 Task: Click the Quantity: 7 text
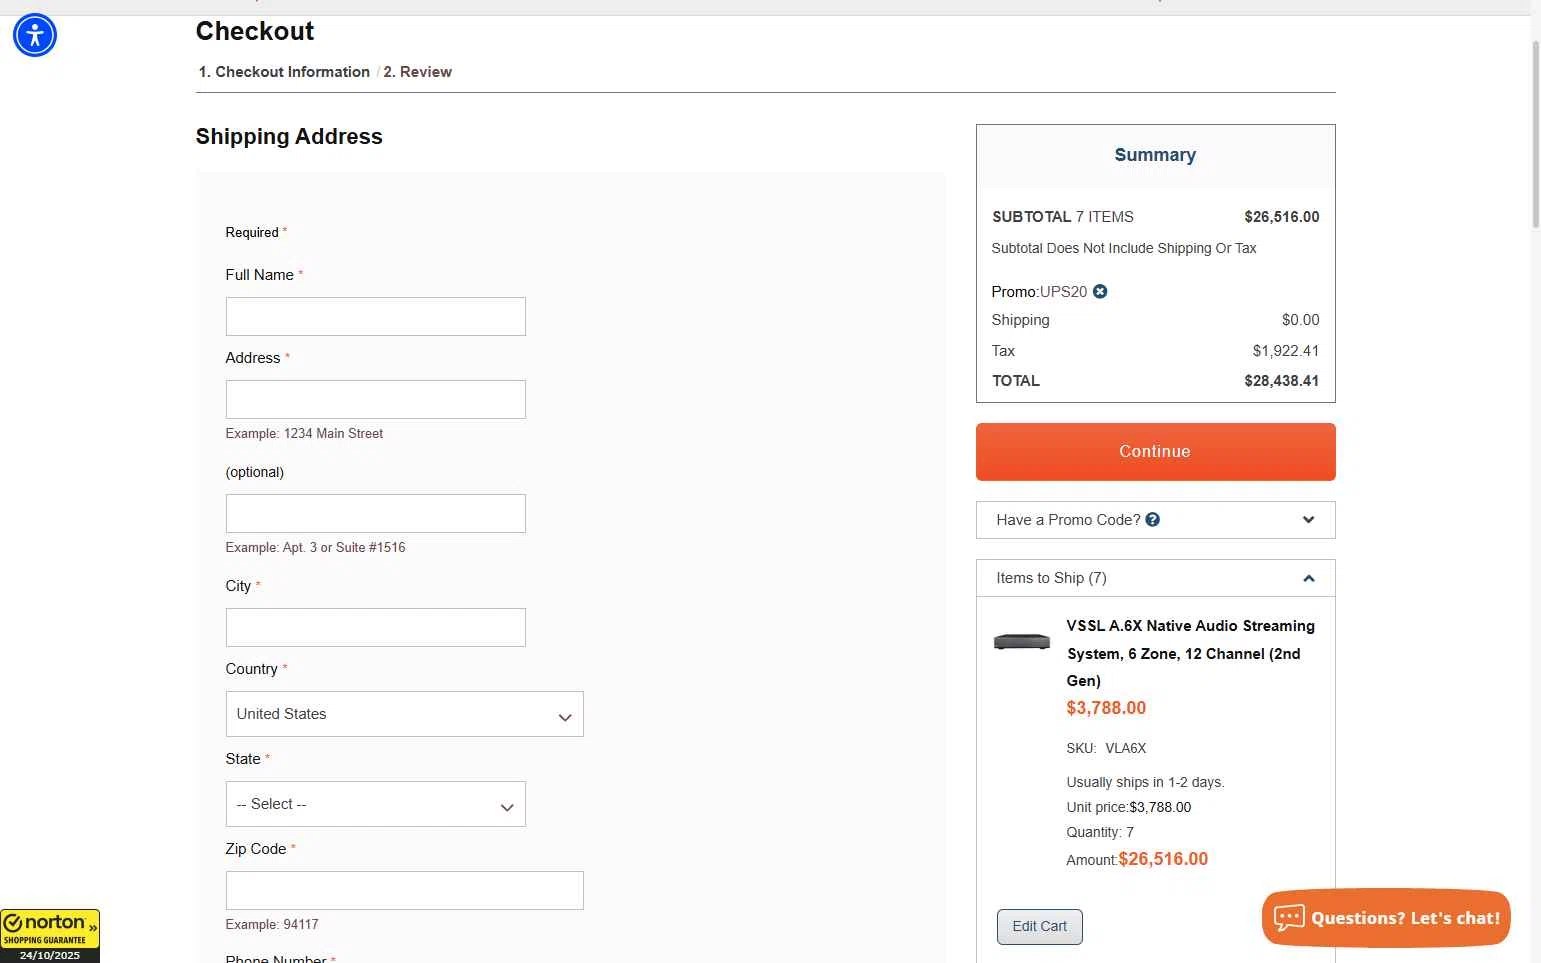point(1100,832)
